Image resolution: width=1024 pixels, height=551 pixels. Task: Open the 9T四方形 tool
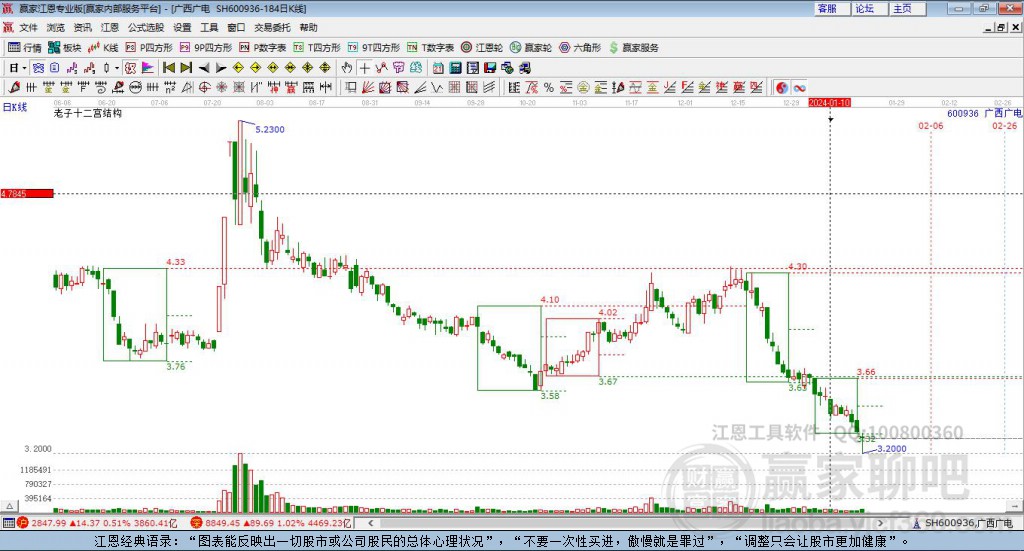374,48
